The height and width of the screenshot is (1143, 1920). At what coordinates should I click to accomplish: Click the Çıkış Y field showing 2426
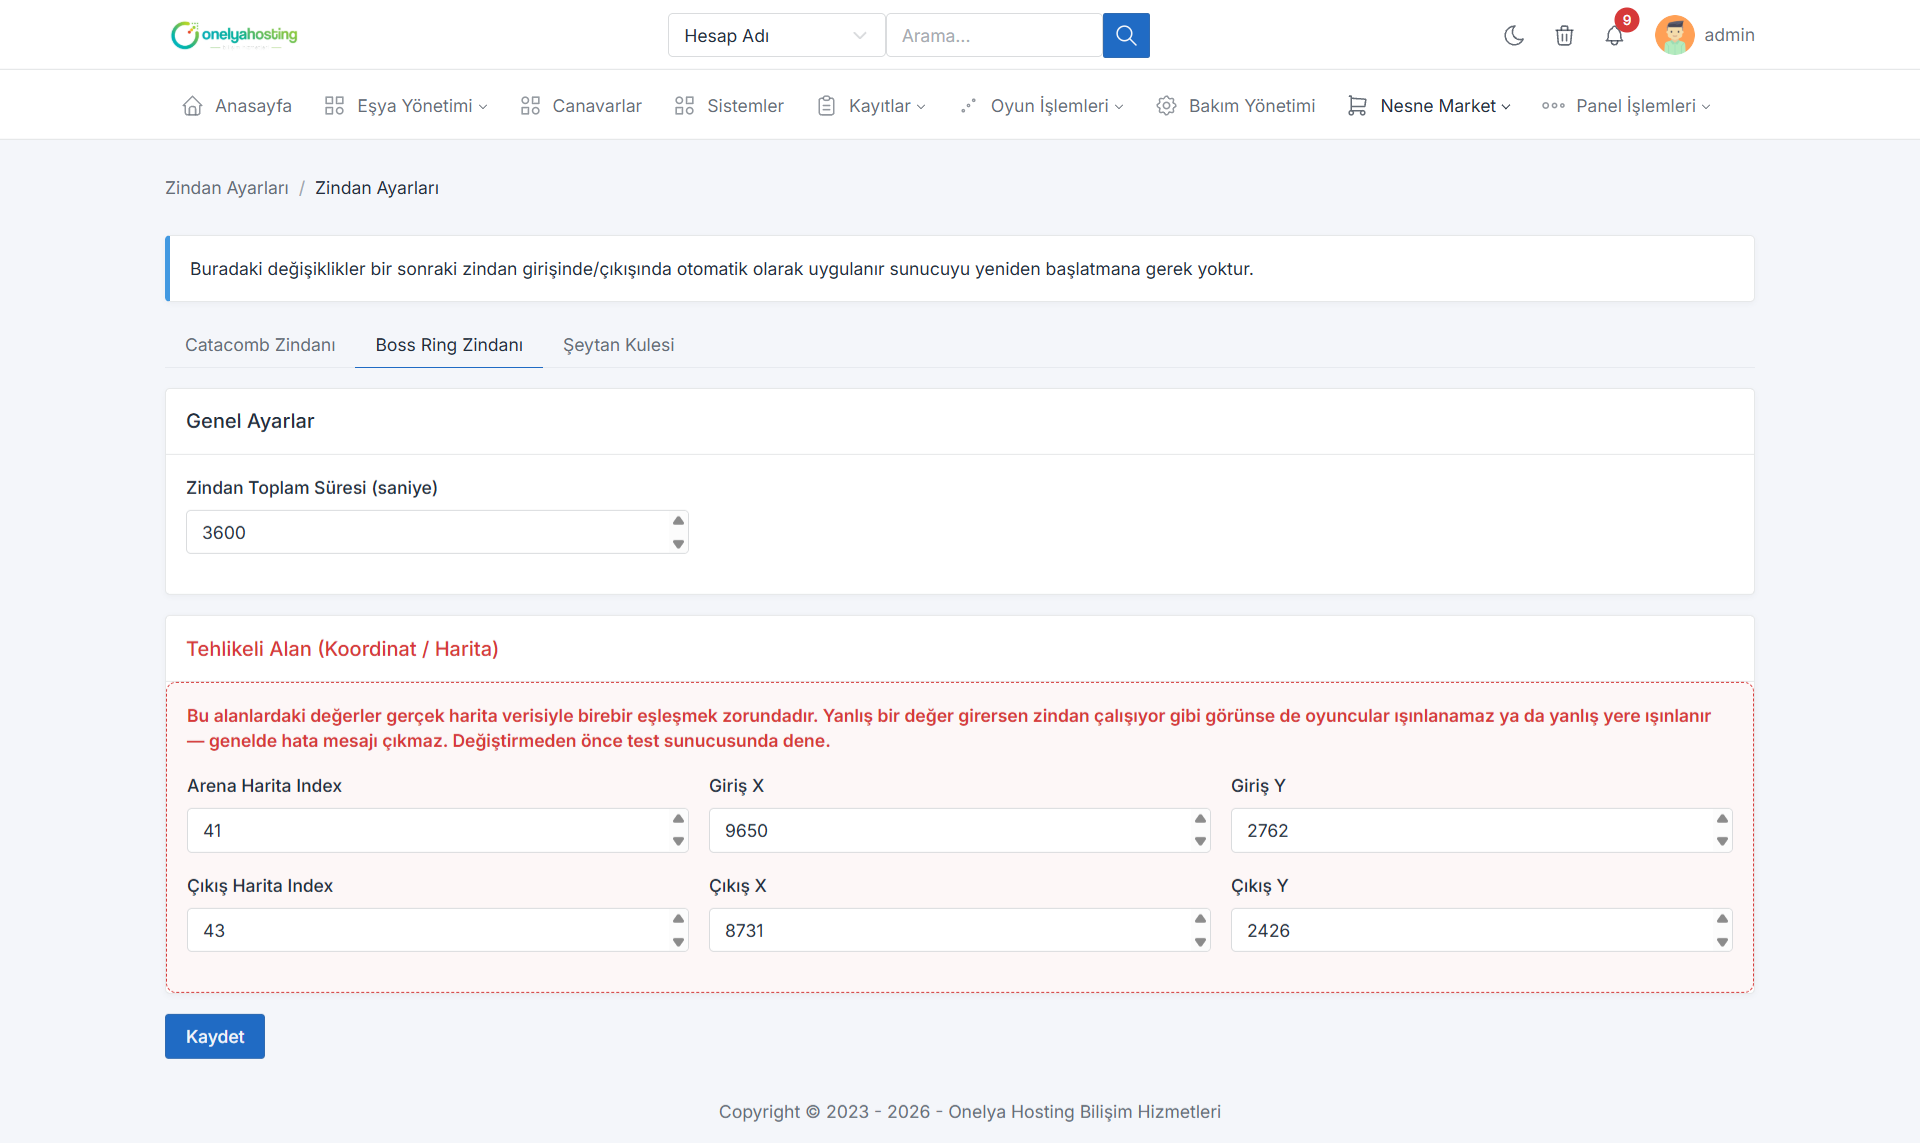(1481, 930)
